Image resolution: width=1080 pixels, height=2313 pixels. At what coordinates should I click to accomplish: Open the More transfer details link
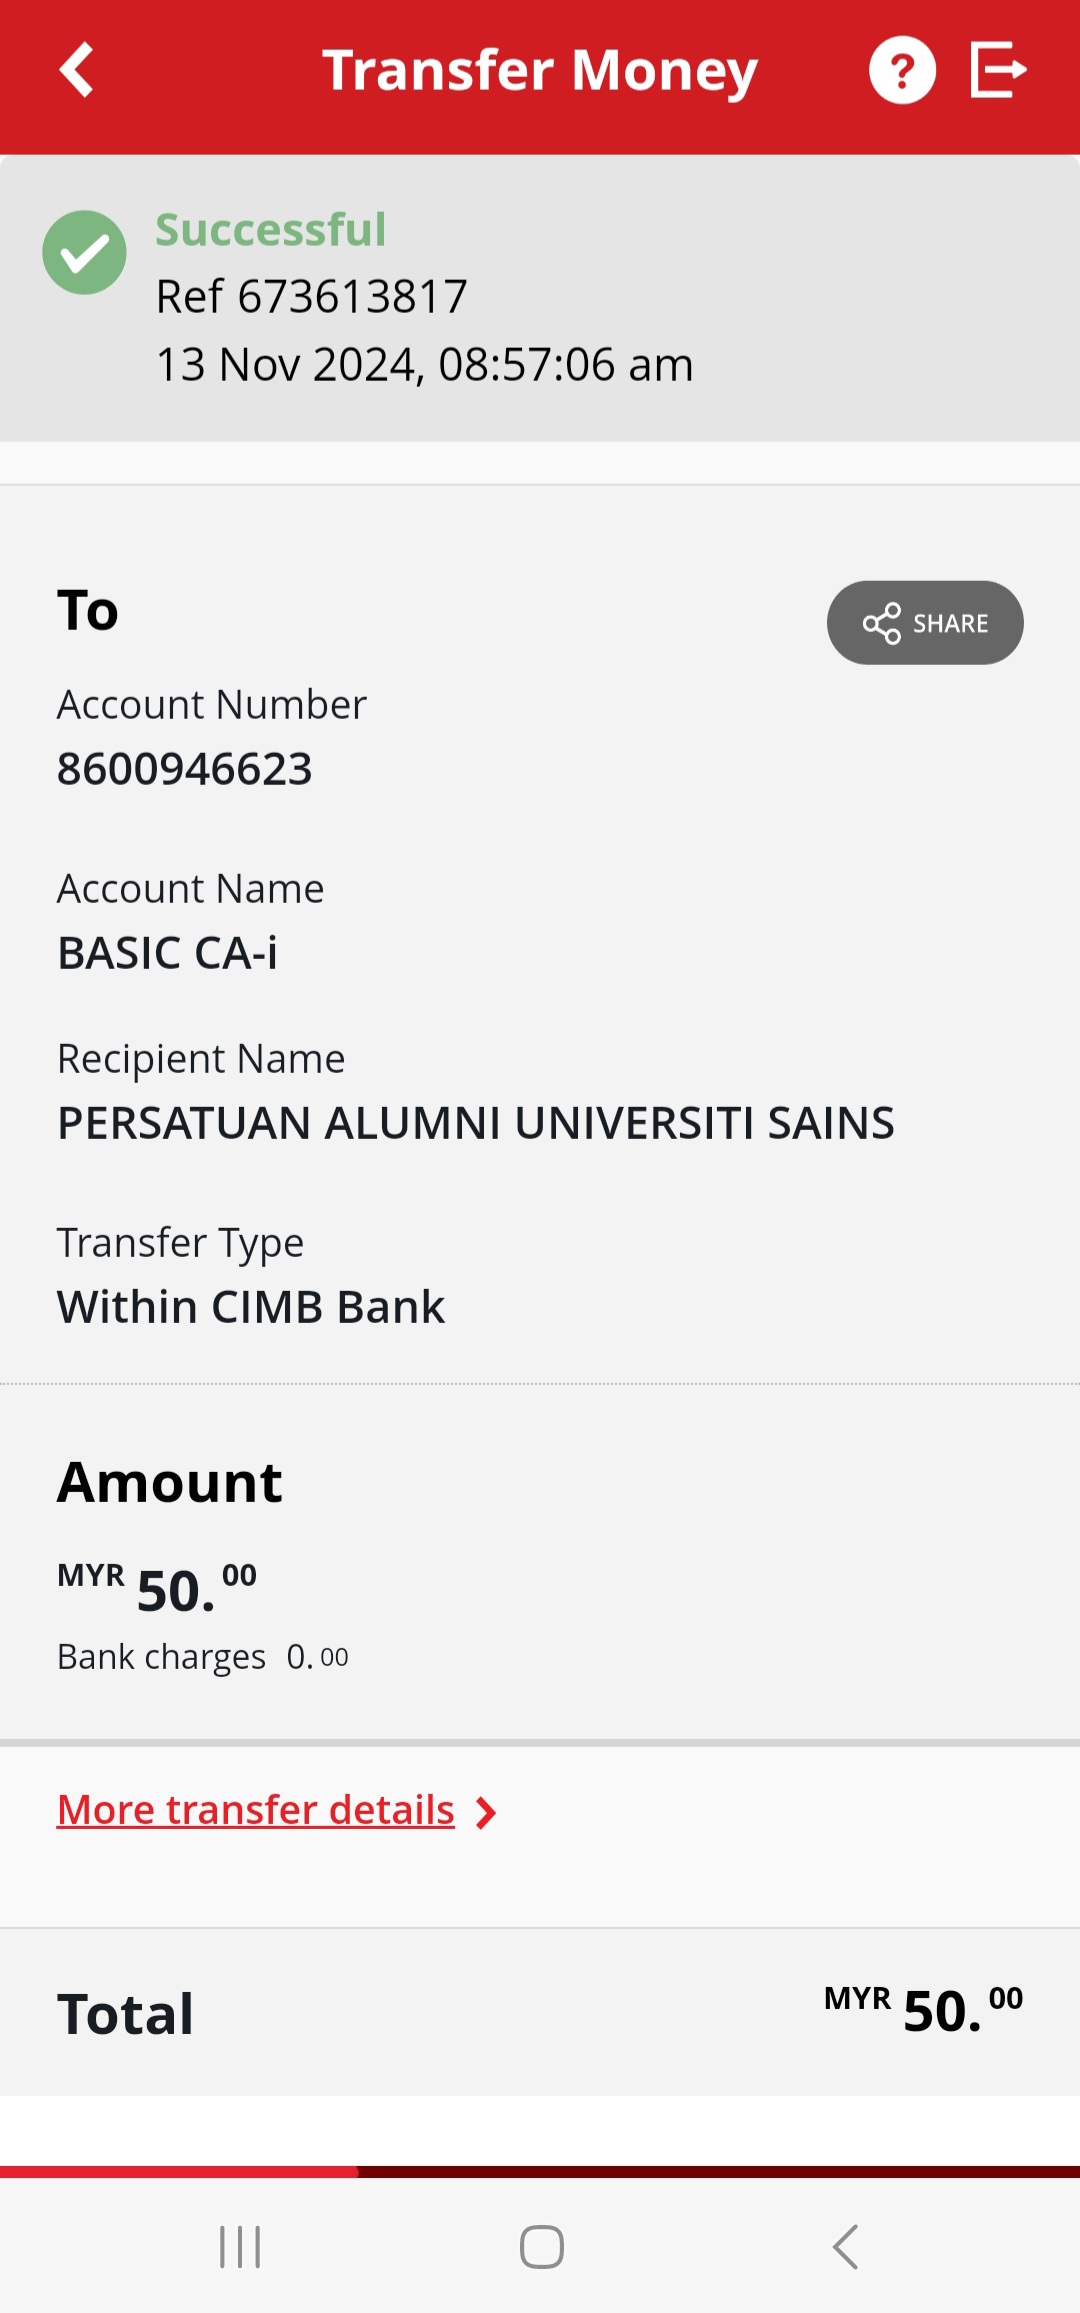(256, 1810)
